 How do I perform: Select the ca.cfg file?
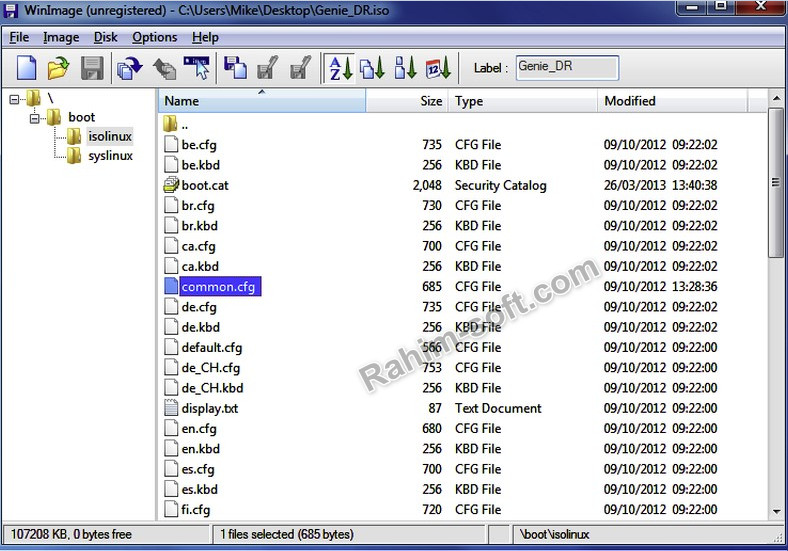pos(199,246)
